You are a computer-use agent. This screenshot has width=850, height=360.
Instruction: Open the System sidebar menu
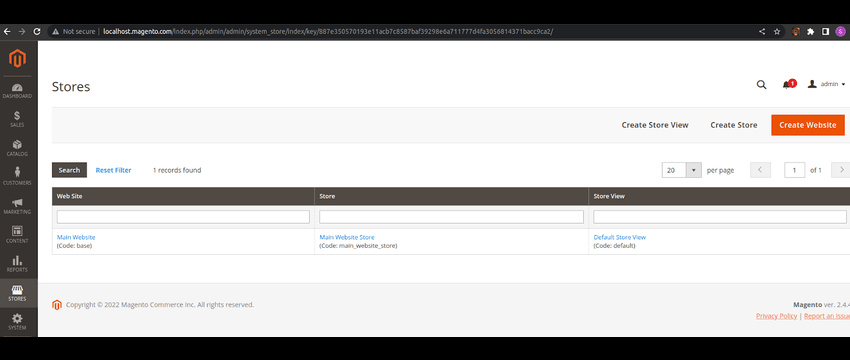tap(17, 322)
